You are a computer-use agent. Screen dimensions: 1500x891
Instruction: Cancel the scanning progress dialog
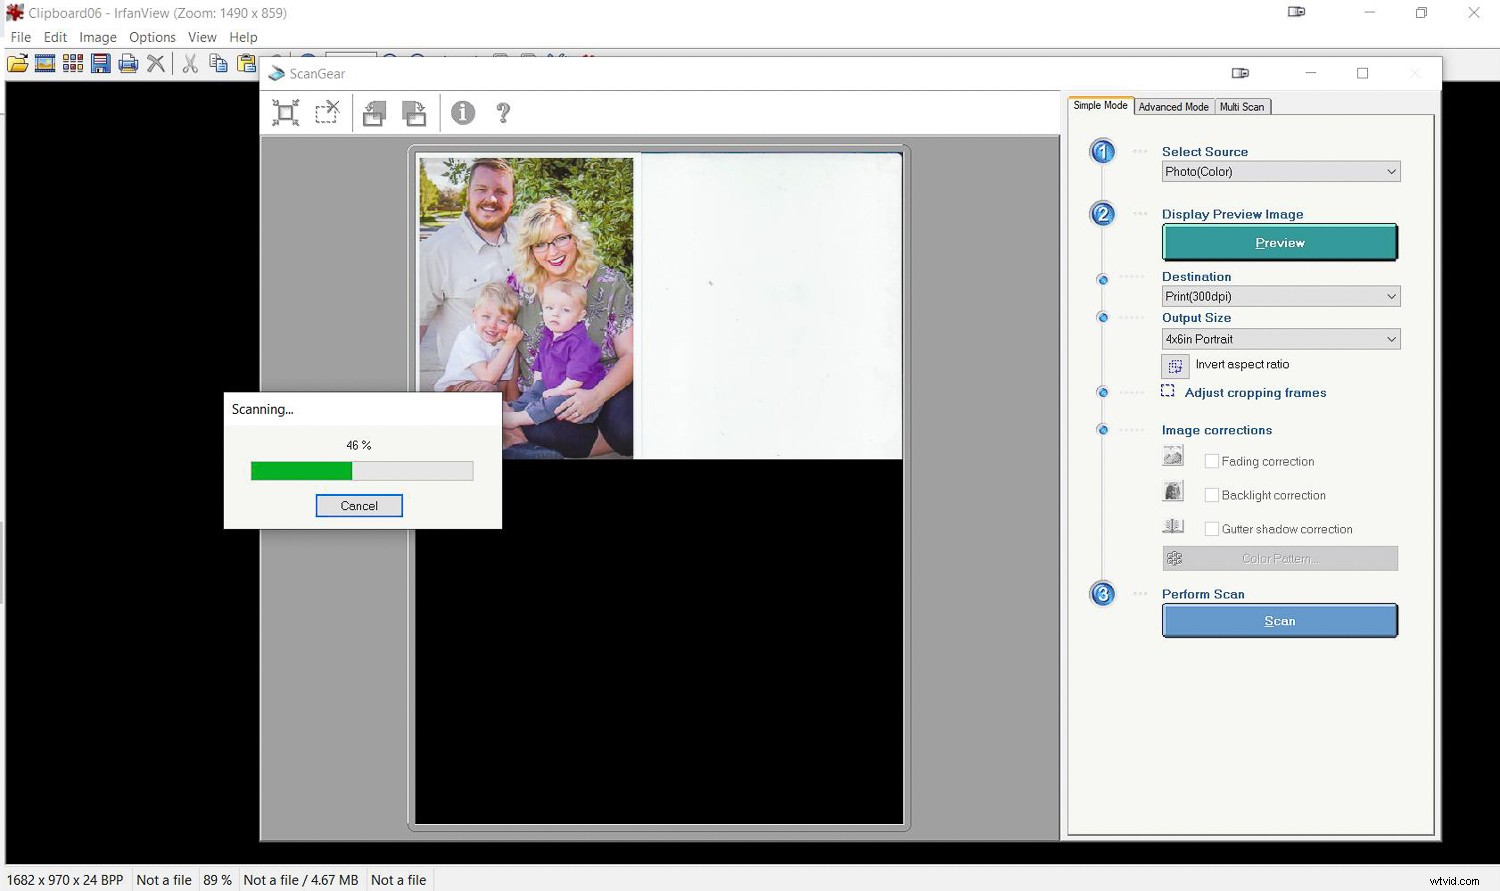pyautogui.click(x=359, y=506)
